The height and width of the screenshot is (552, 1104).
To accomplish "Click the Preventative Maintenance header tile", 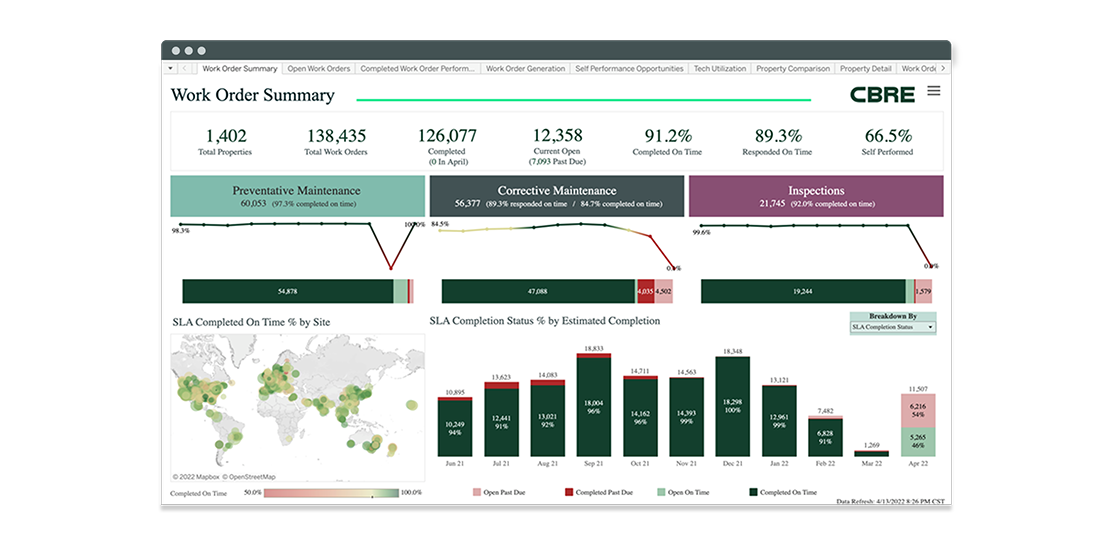I will (x=296, y=196).
